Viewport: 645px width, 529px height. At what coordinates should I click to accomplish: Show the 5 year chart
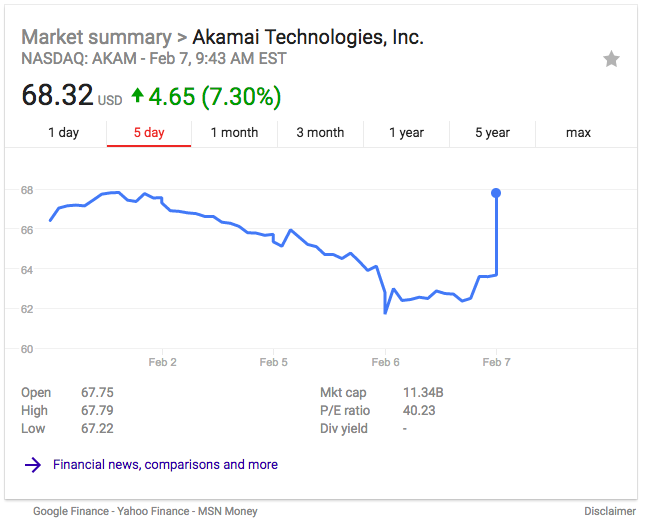point(492,133)
